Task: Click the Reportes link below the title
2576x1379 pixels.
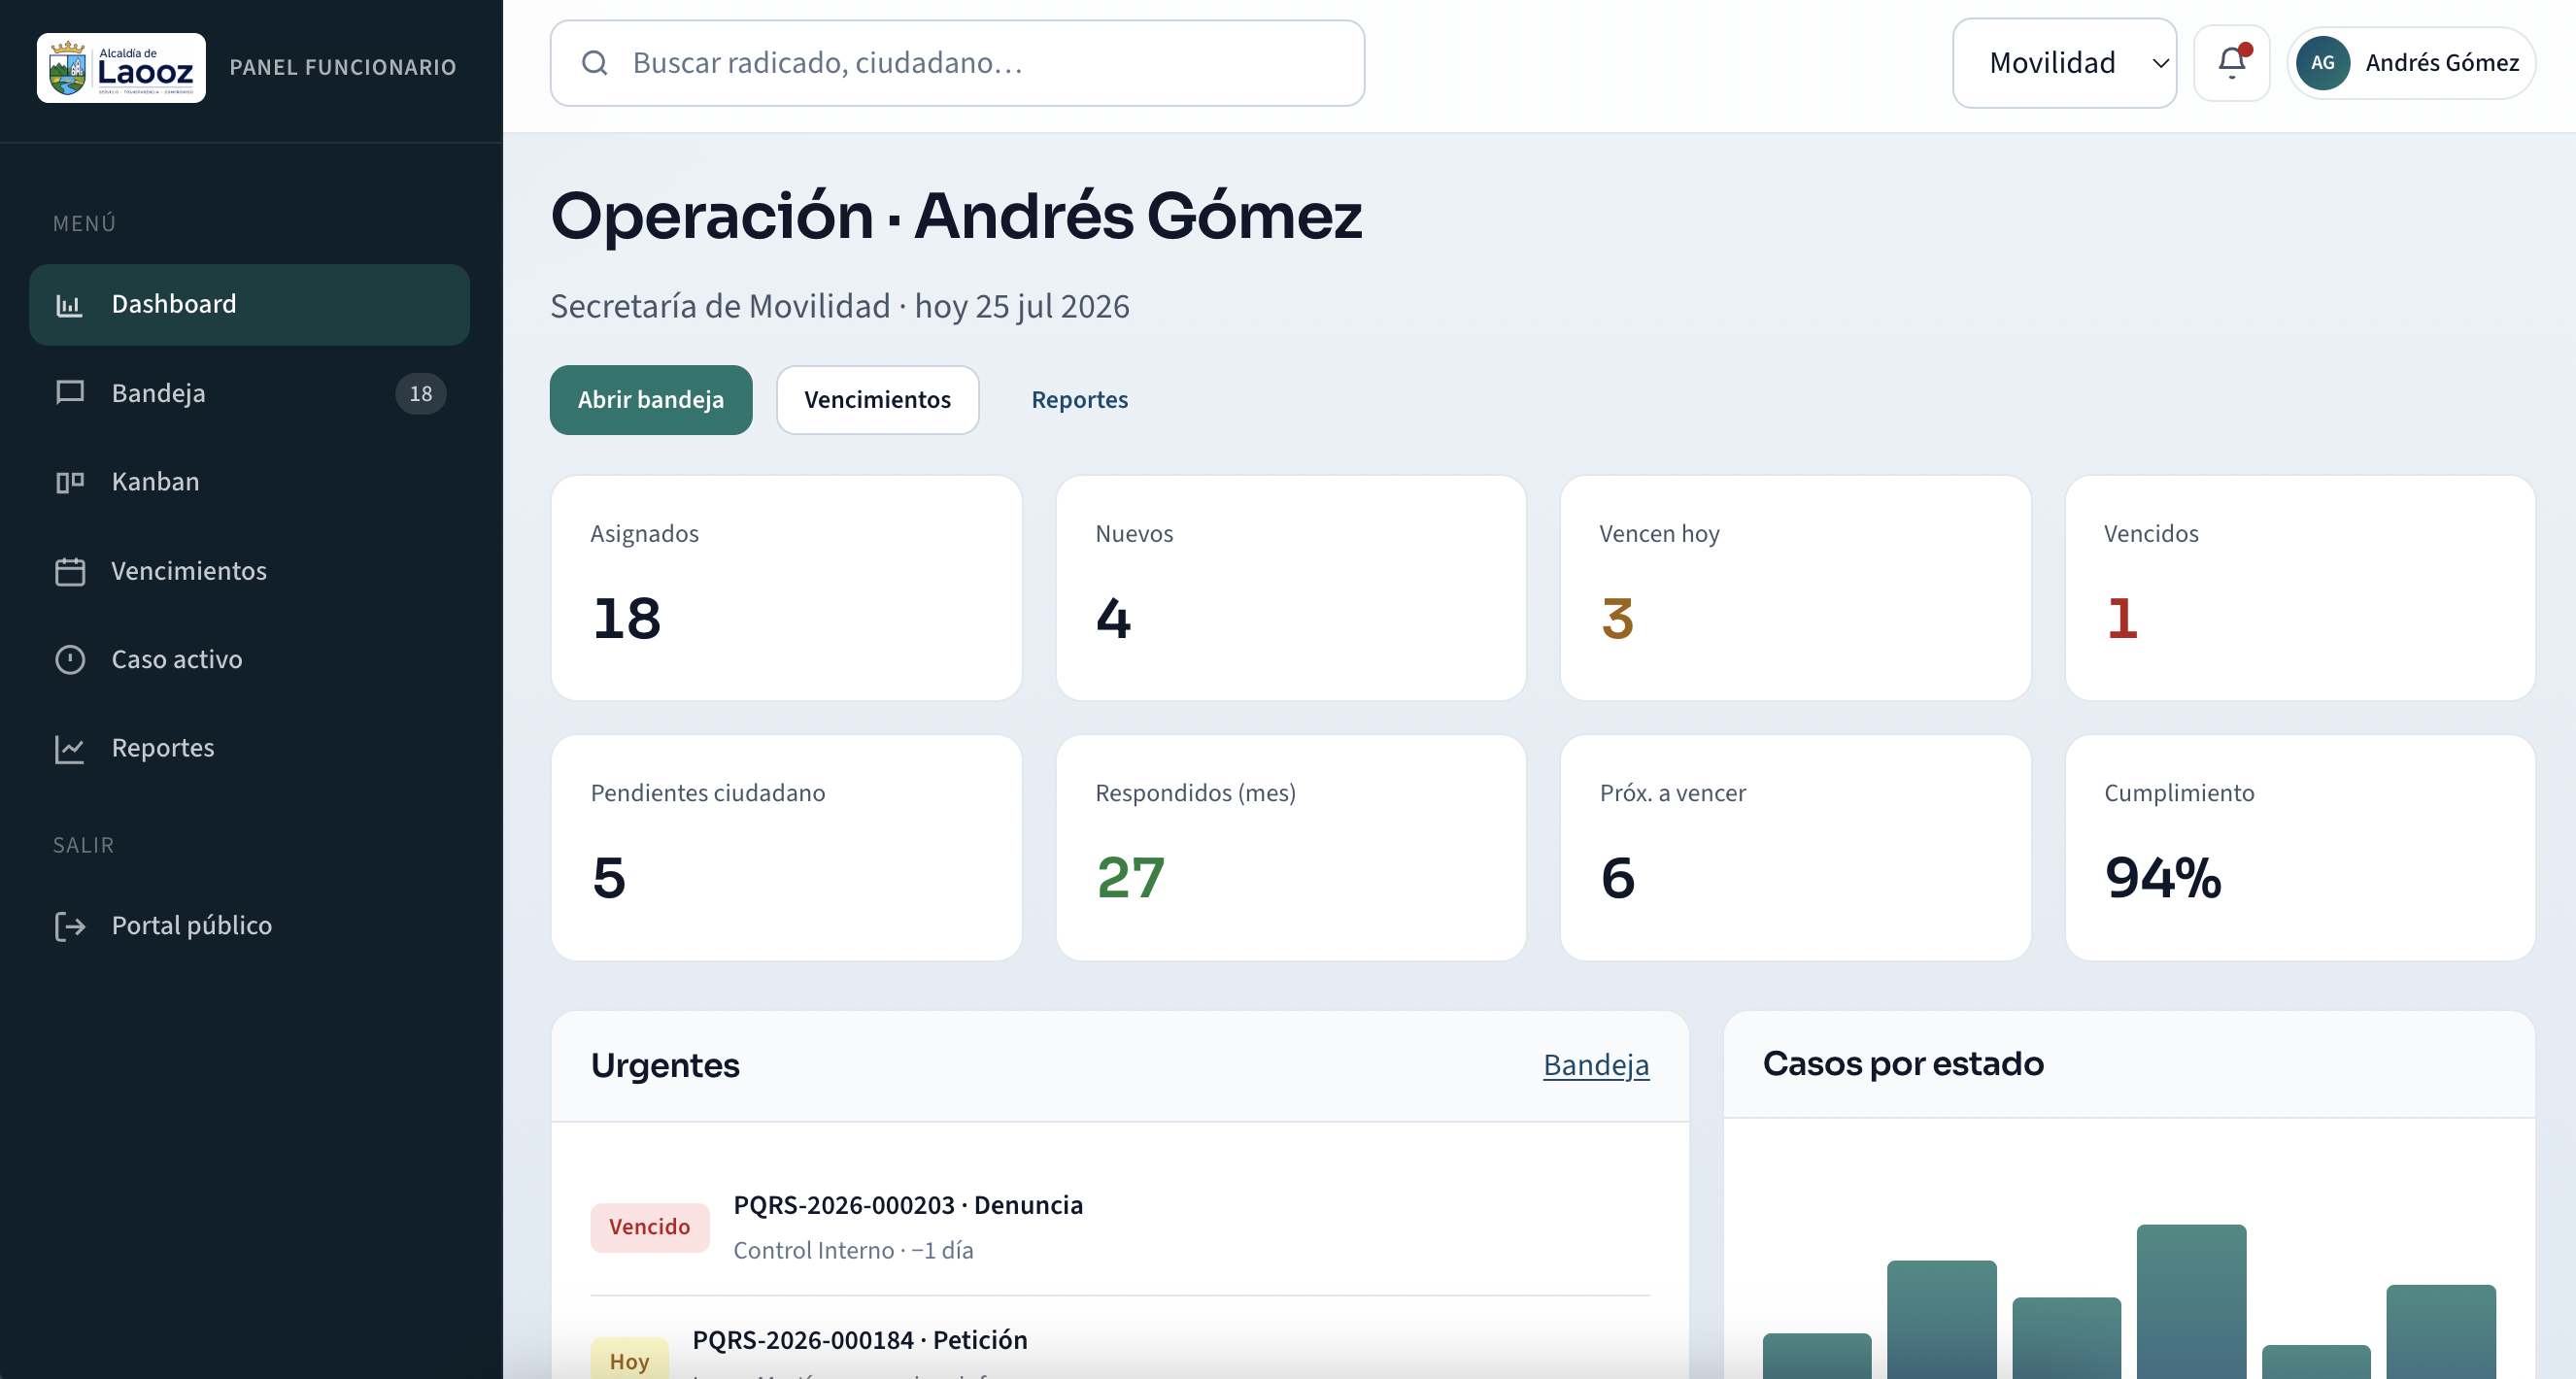Action: 1079,400
